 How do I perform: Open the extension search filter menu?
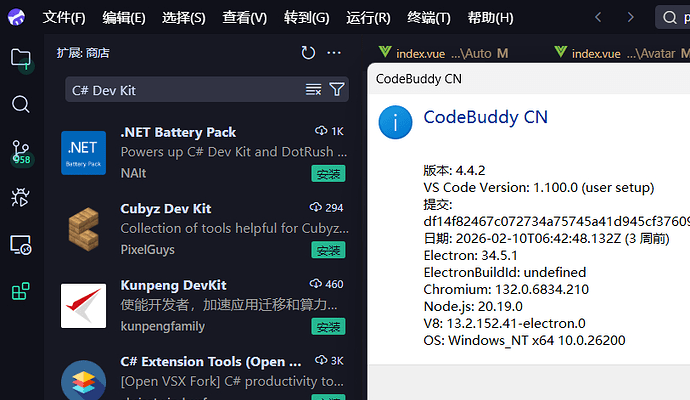337,90
